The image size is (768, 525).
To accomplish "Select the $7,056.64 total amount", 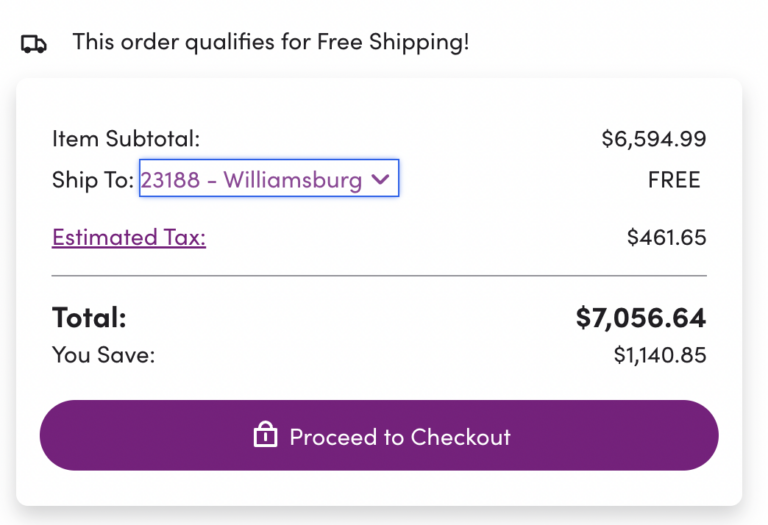I will click(641, 318).
